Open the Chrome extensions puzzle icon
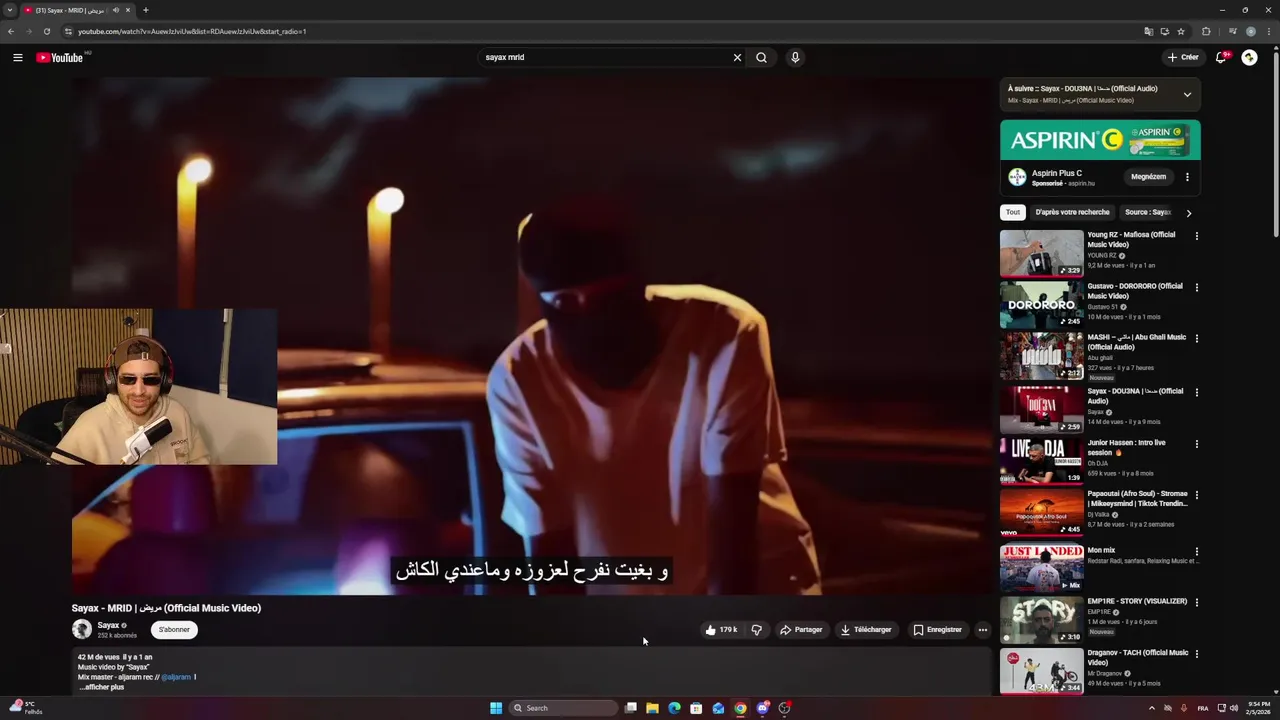The image size is (1280, 720). pyautogui.click(x=1206, y=31)
